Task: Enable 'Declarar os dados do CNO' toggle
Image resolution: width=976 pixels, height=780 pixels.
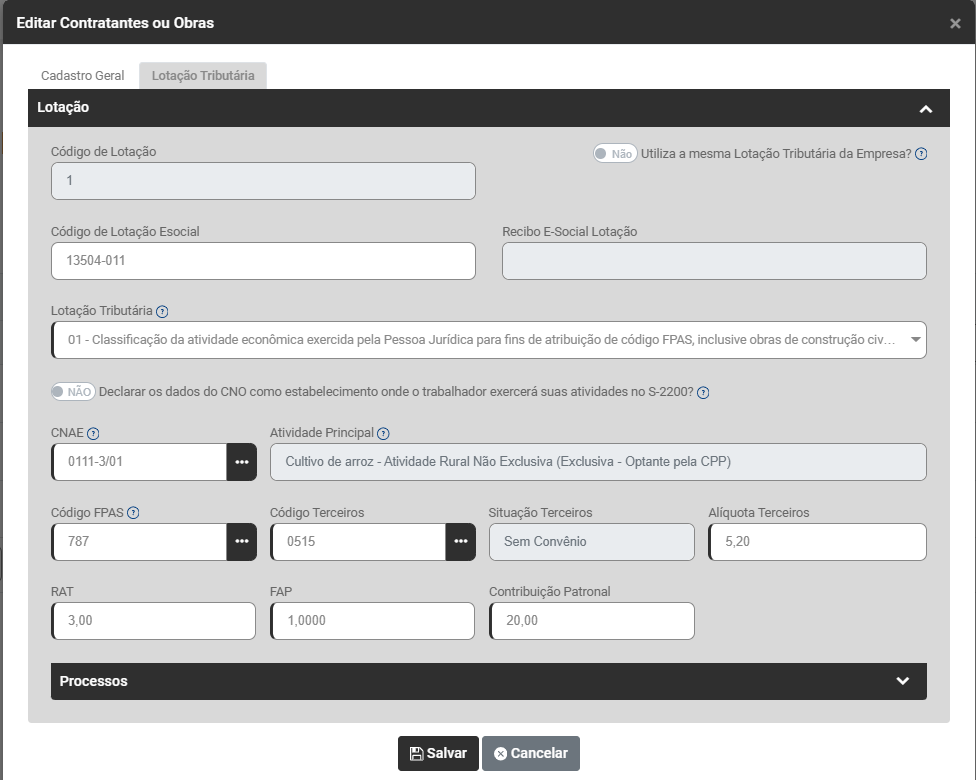Action: 73,392
